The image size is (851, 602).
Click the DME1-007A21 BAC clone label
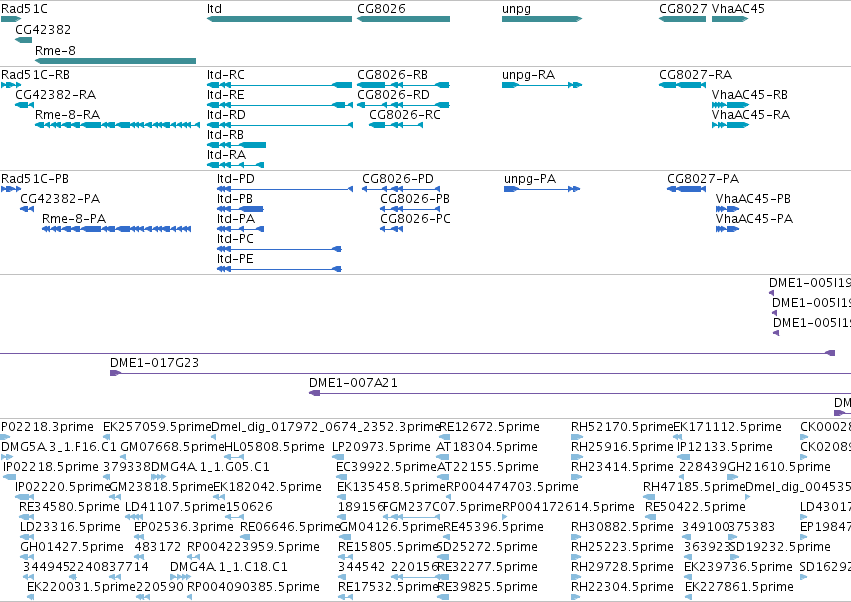[353, 383]
